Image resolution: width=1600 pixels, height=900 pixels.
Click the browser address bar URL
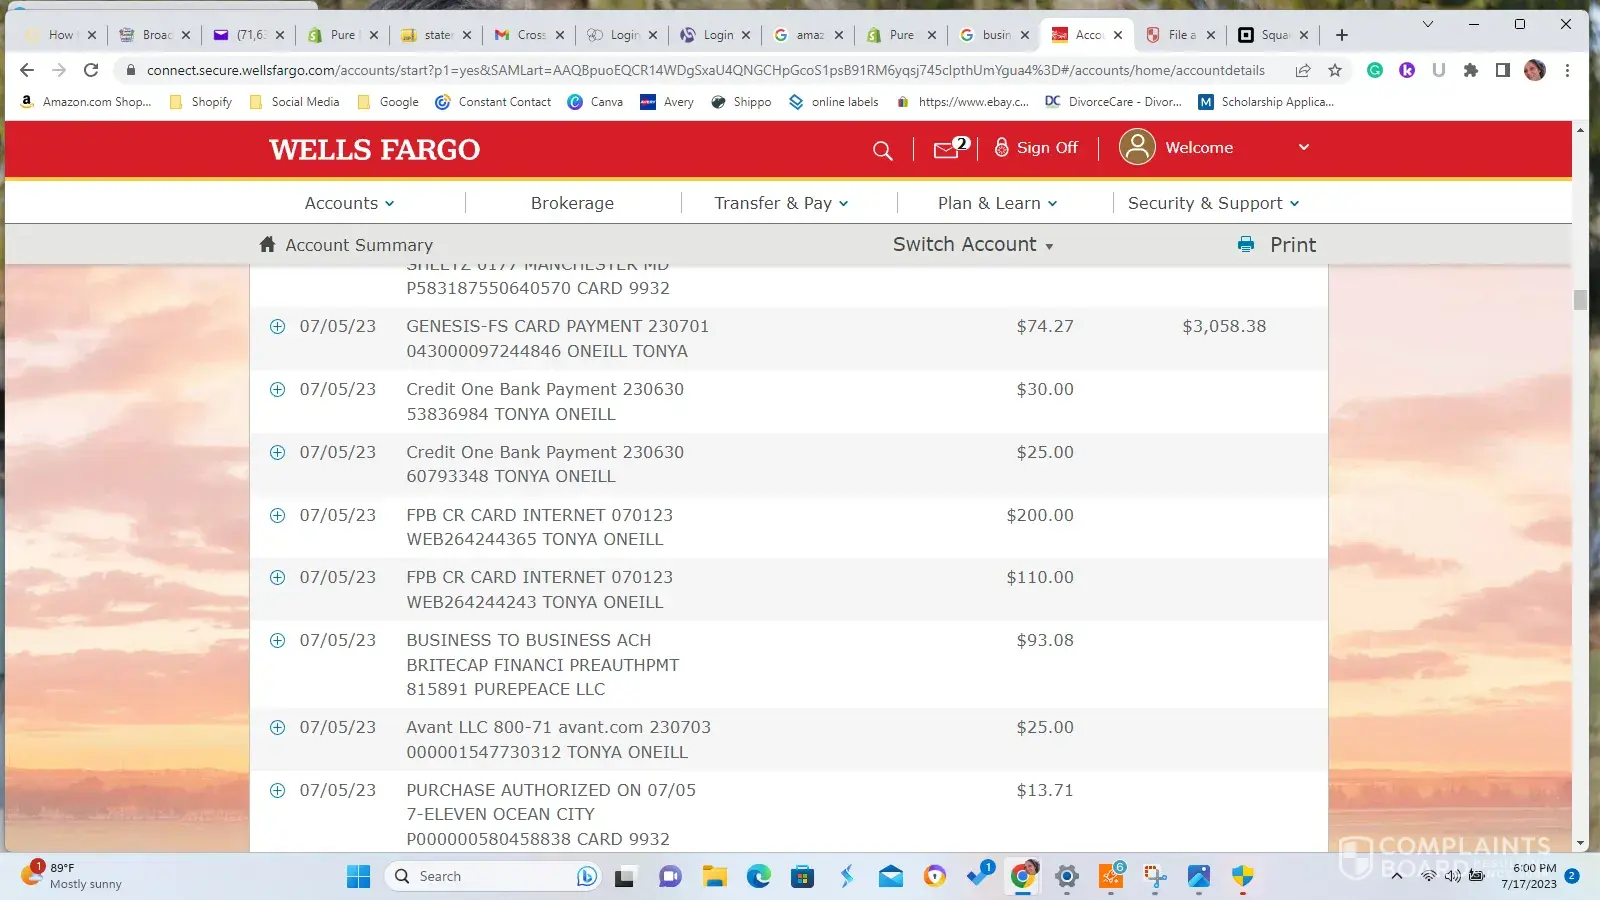[705, 70]
